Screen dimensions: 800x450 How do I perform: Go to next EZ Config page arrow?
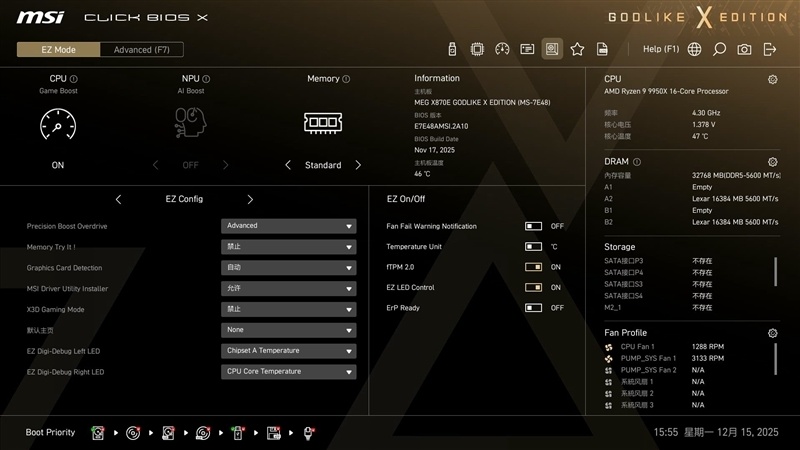pyautogui.click(x=250, y=199)
